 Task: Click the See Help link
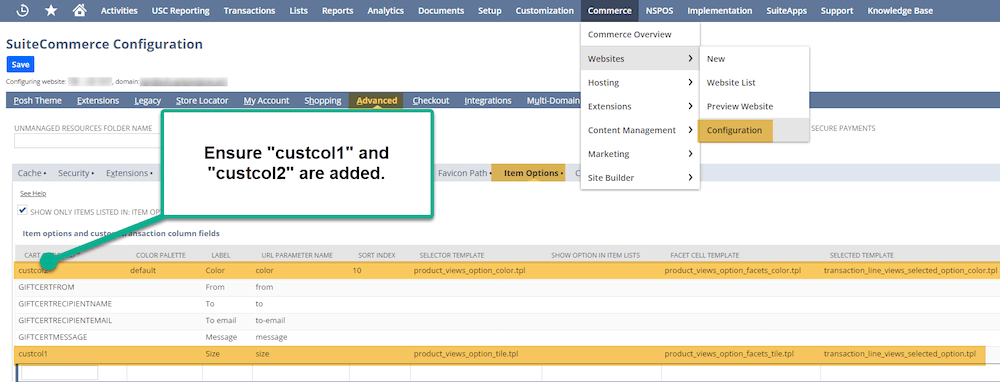[33, 193]
